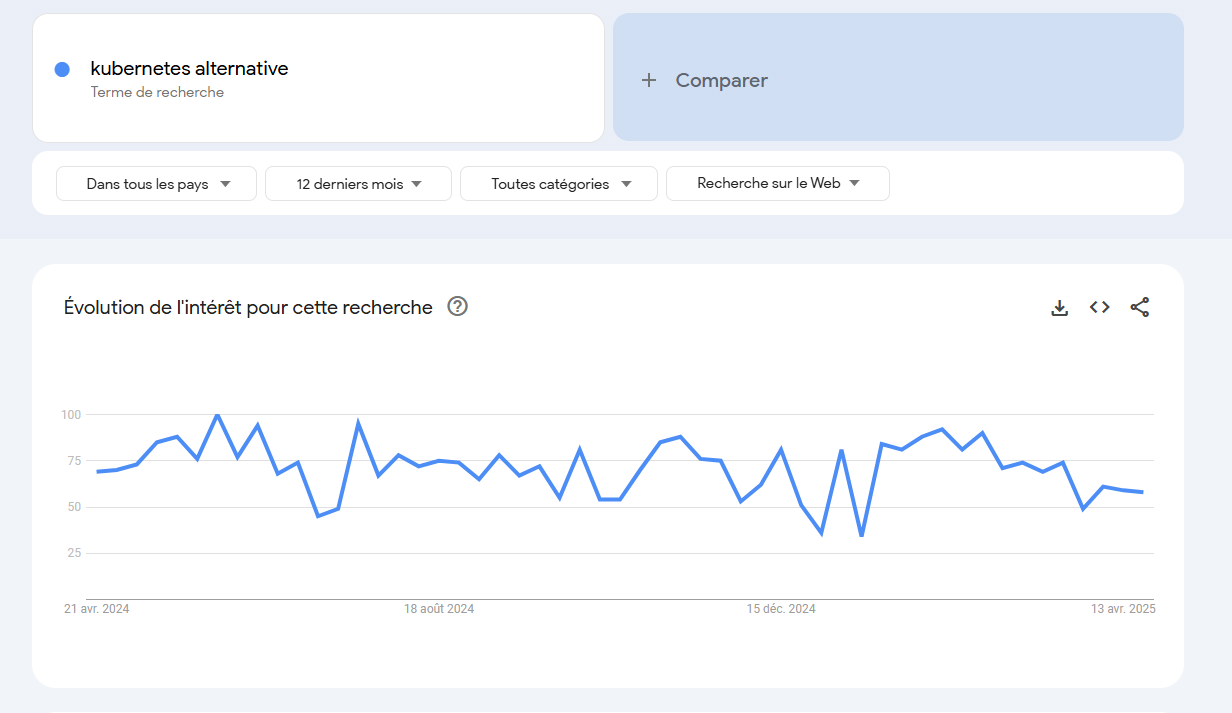Open the embed code icon

click(x=1100, y=308)
